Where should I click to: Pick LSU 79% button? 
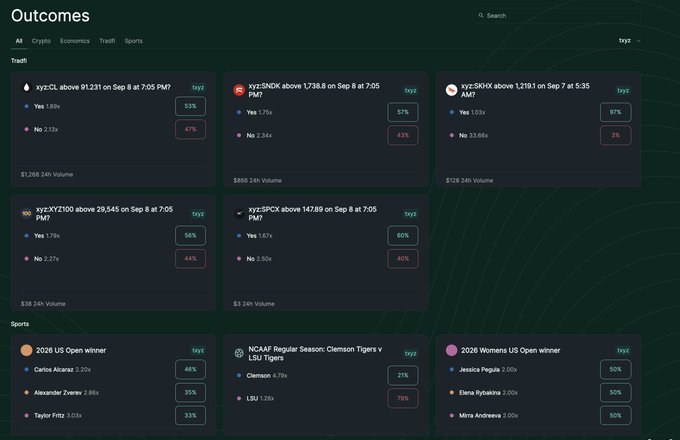pyautogui.click(x=403, y=398)
